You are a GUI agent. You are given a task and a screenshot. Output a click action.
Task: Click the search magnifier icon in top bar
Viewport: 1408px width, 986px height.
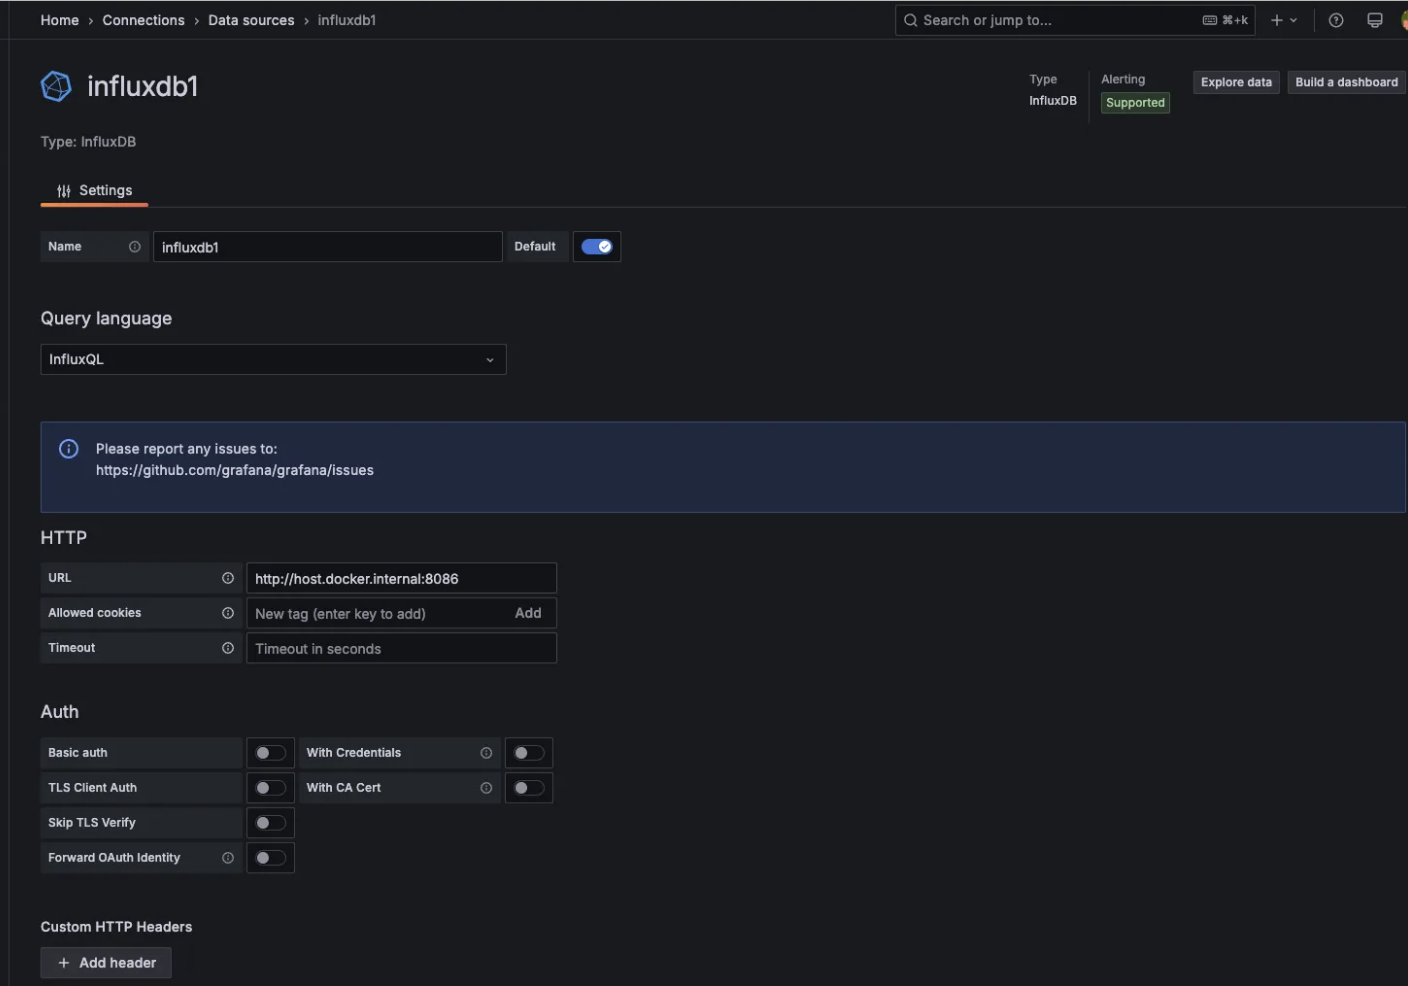click(911, 20)
